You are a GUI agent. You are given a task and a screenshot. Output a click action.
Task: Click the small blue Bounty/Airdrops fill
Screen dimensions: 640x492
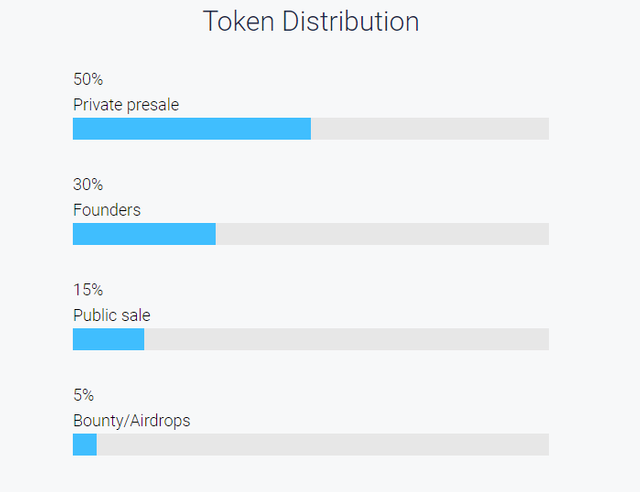[85, 445]
